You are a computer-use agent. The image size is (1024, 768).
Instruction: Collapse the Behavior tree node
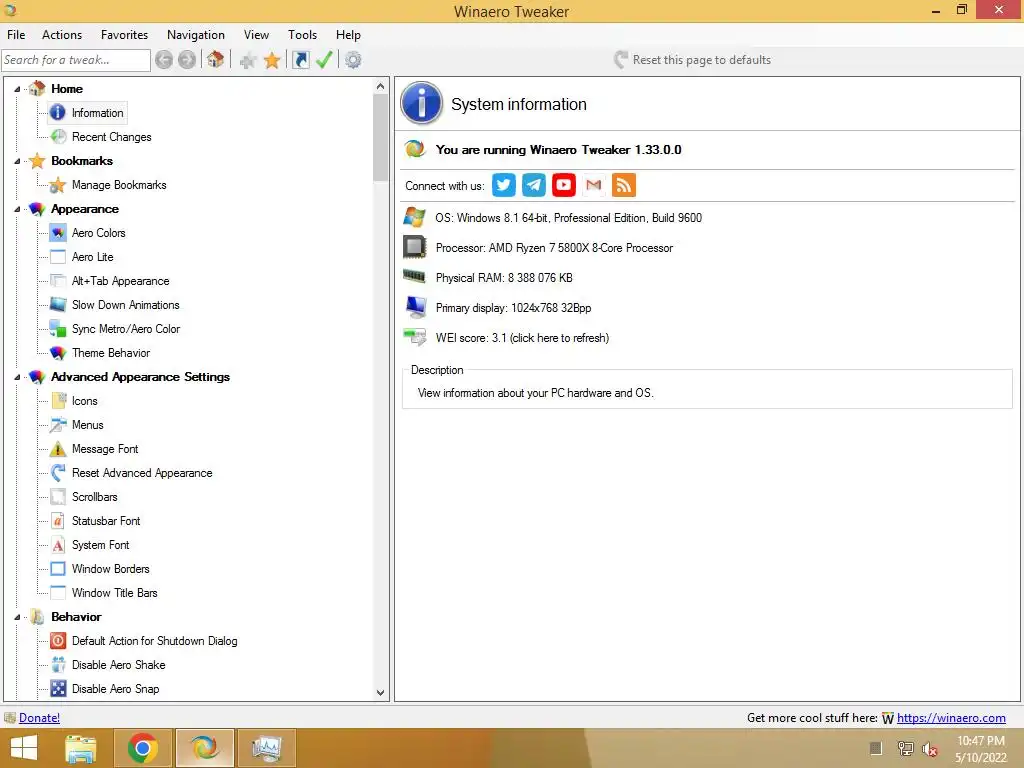tap(17, 616)
